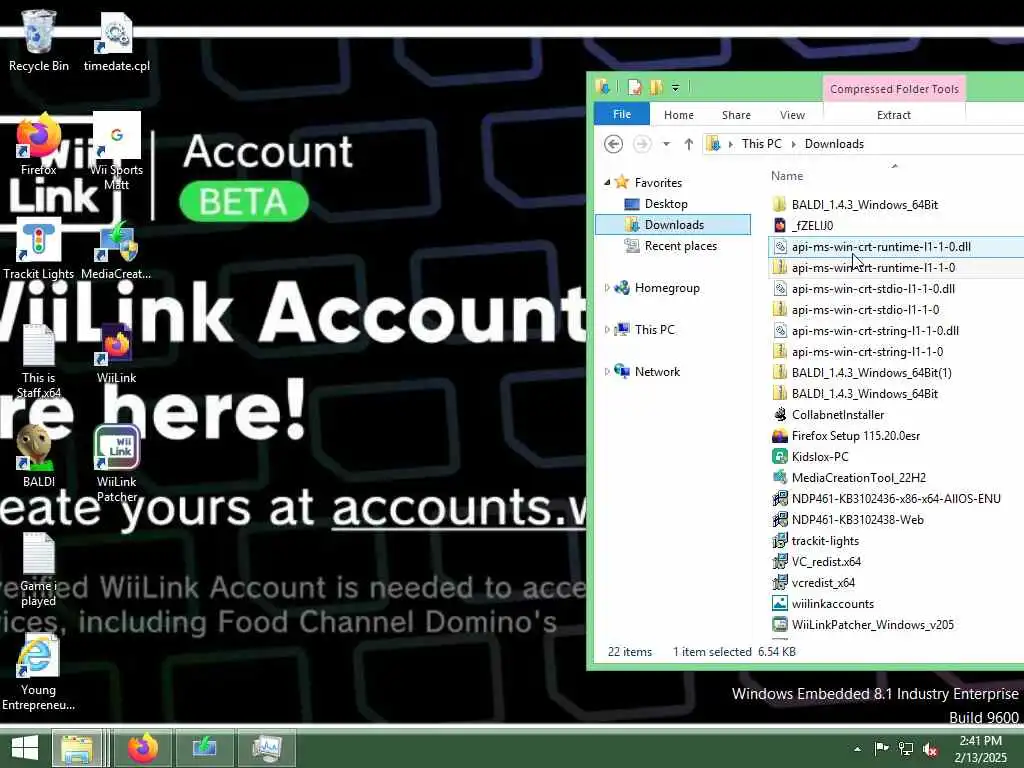Open the Game i played desktop file
1024x768 pixels.
[x=39, y=569]
